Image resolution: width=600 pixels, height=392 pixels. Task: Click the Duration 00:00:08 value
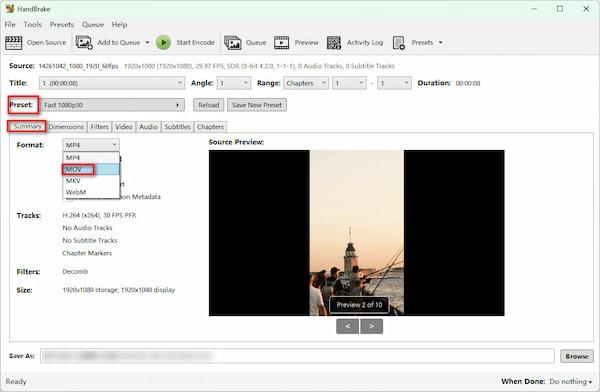[x=468, y=83]
